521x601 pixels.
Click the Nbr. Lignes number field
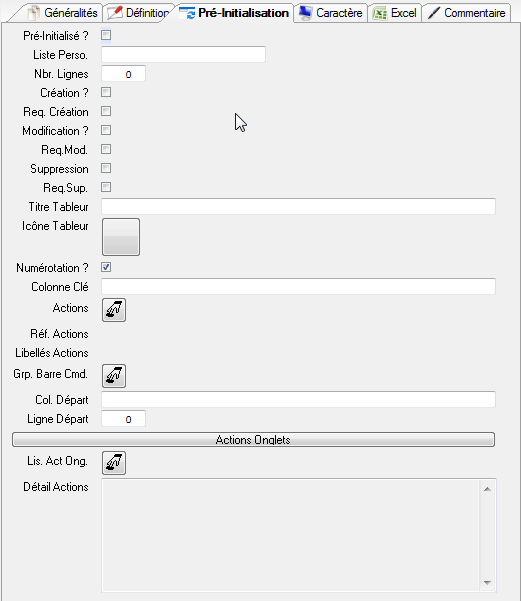pyautogui.click(x=123, y=74)
